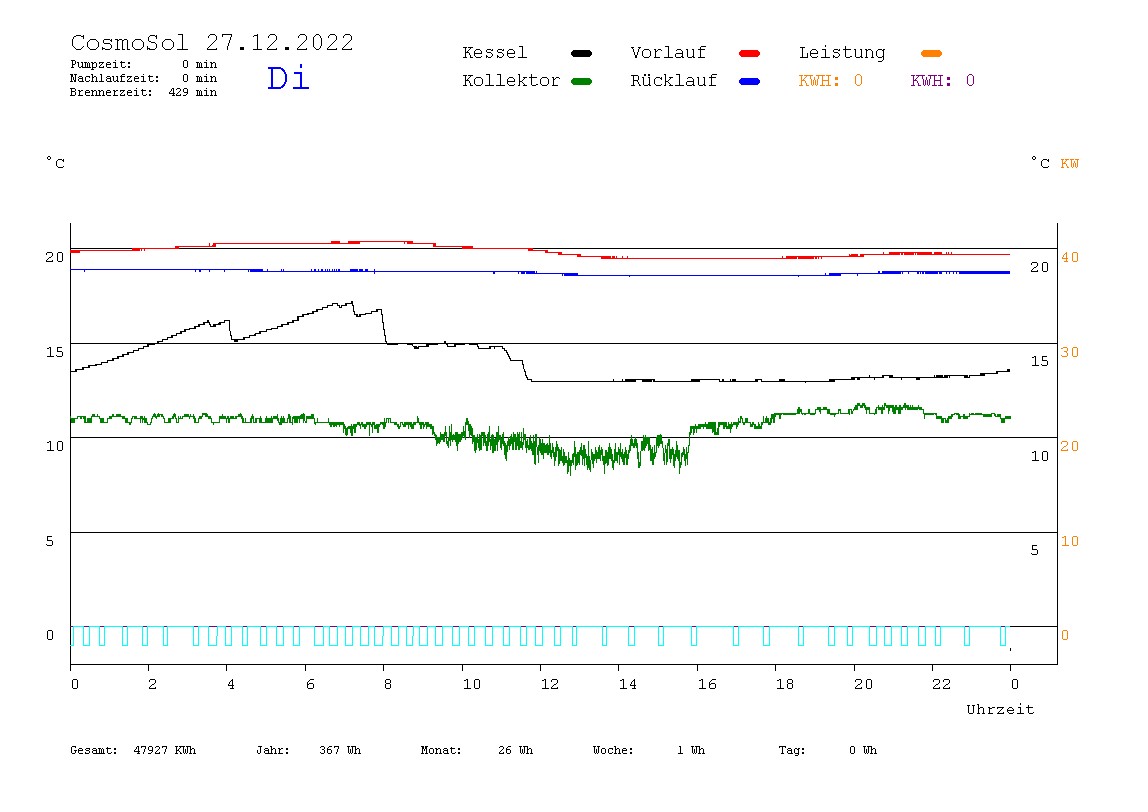Viewport: 1148px width, 812px height.
Task: Click the 'Gesamt:' footer label
Action: pos(94,750)
